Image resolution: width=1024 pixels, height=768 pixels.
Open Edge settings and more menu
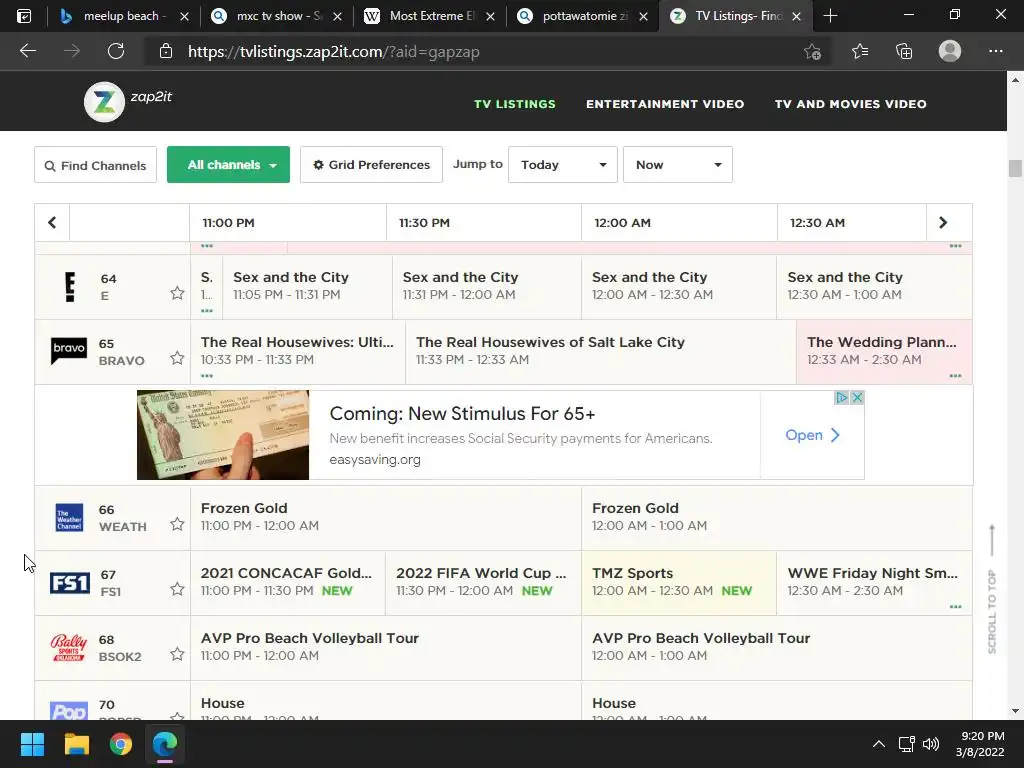pos(995,51)
